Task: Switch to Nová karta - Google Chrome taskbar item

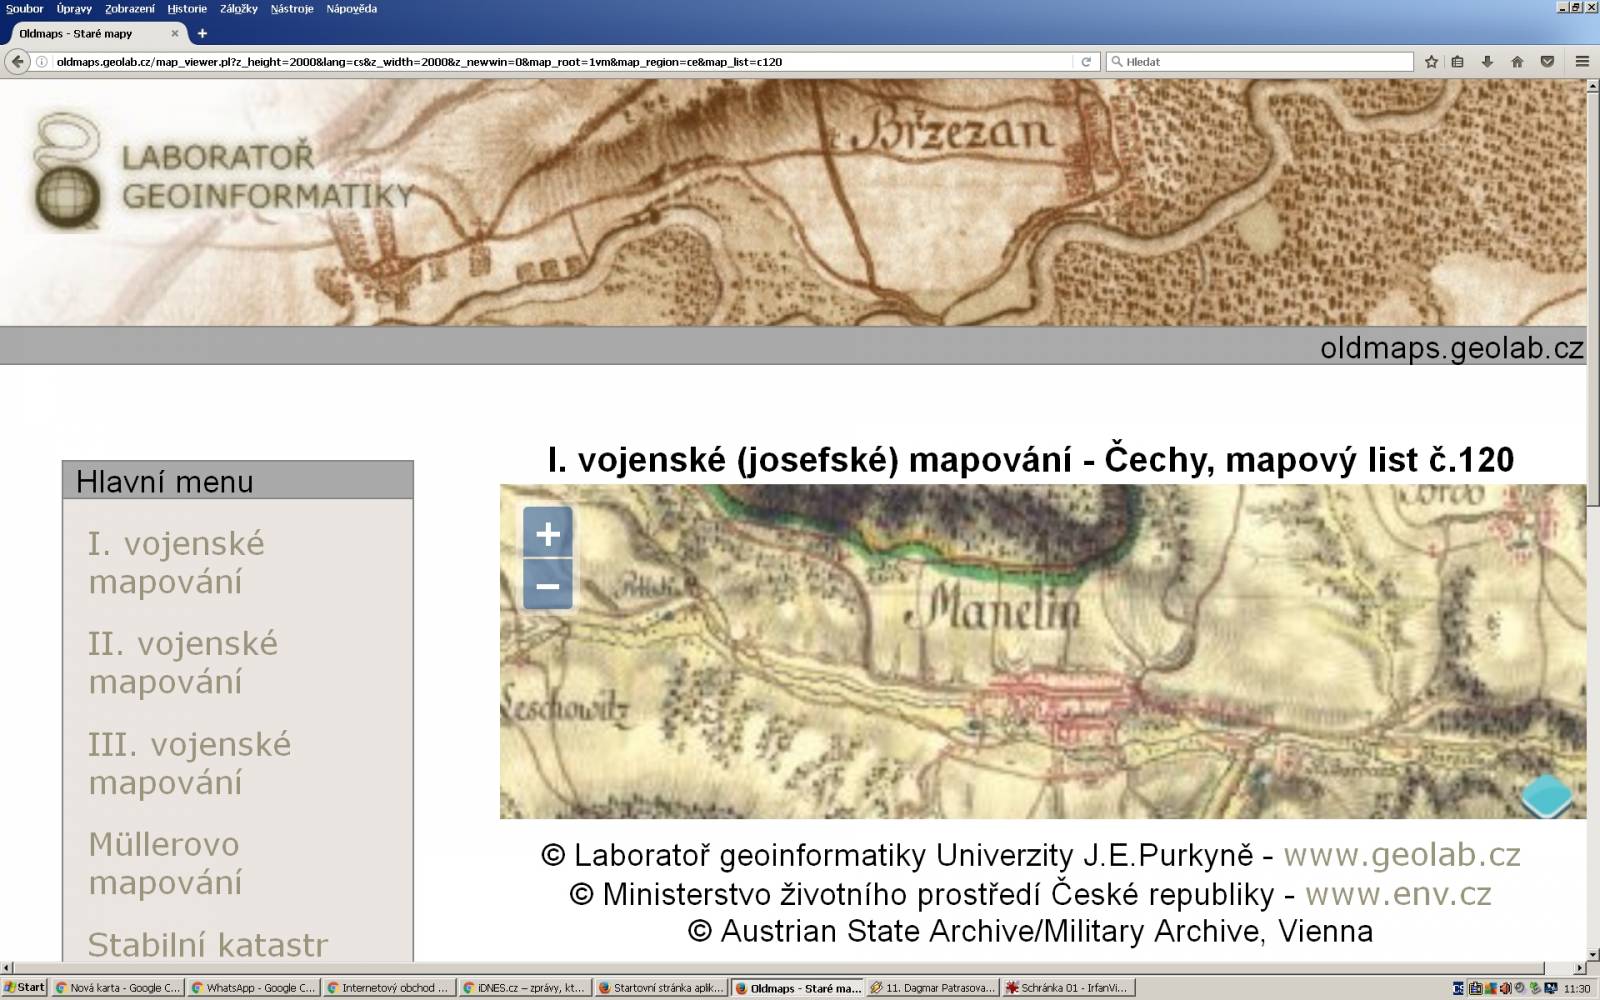Action: [x=117, y=988]
